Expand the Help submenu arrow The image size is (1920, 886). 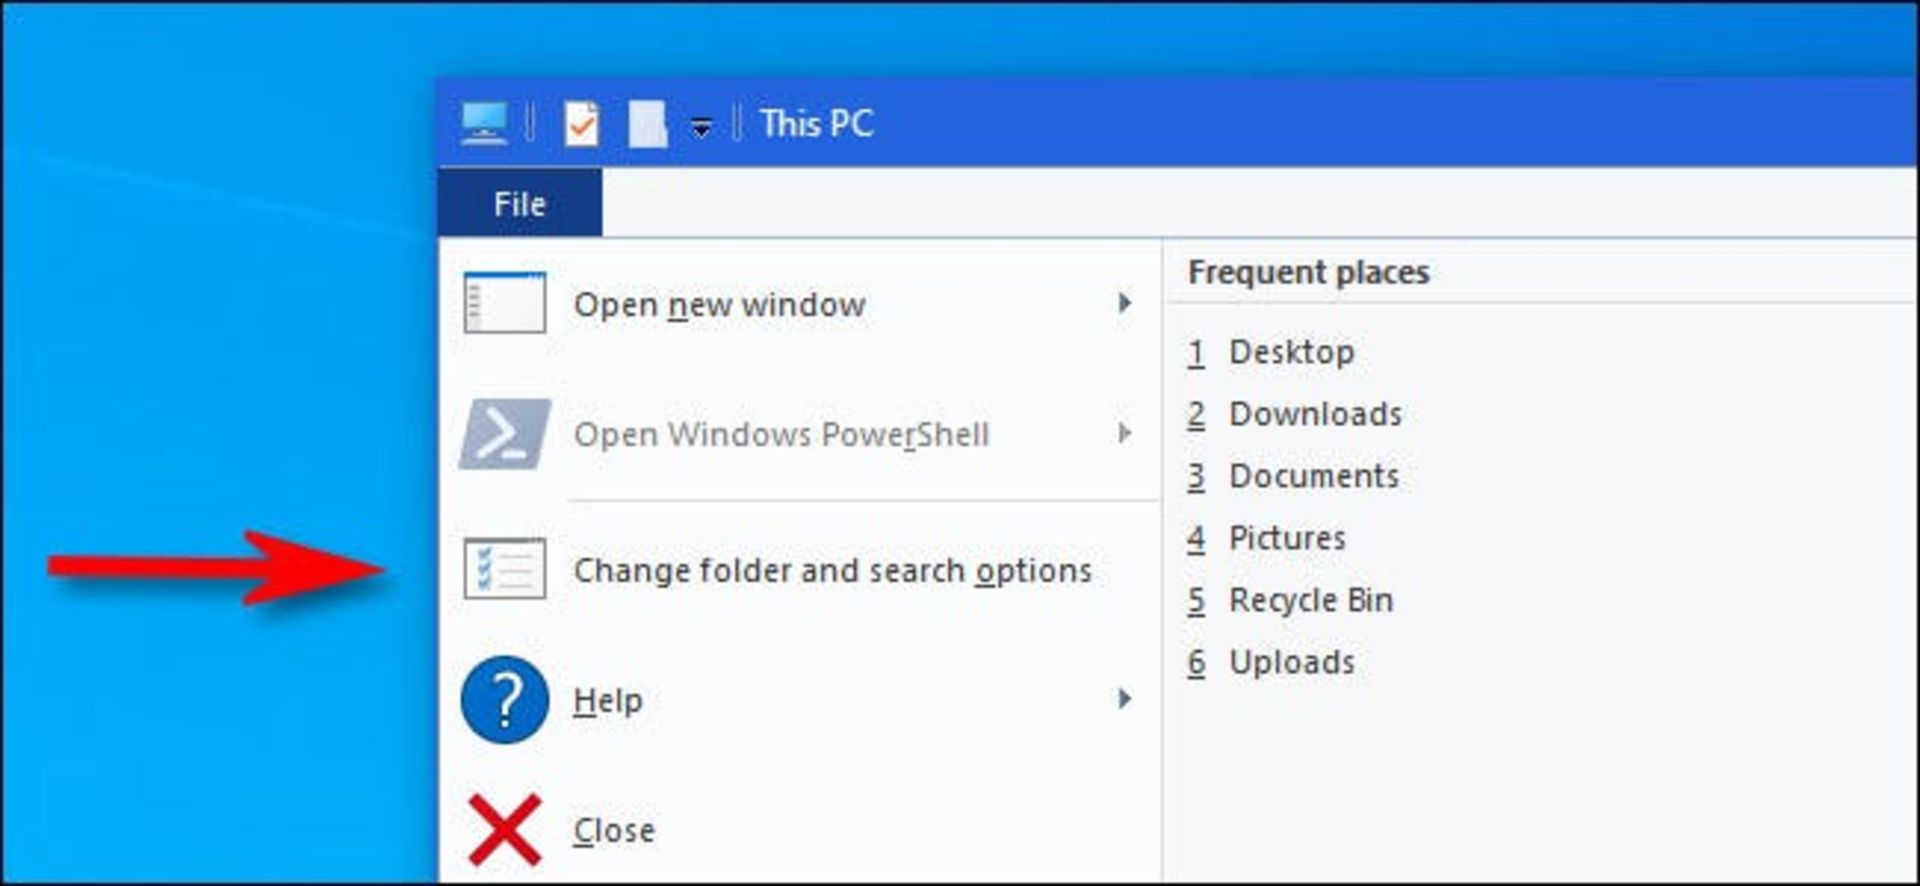pyautogui.click(x=1125, y=698)
